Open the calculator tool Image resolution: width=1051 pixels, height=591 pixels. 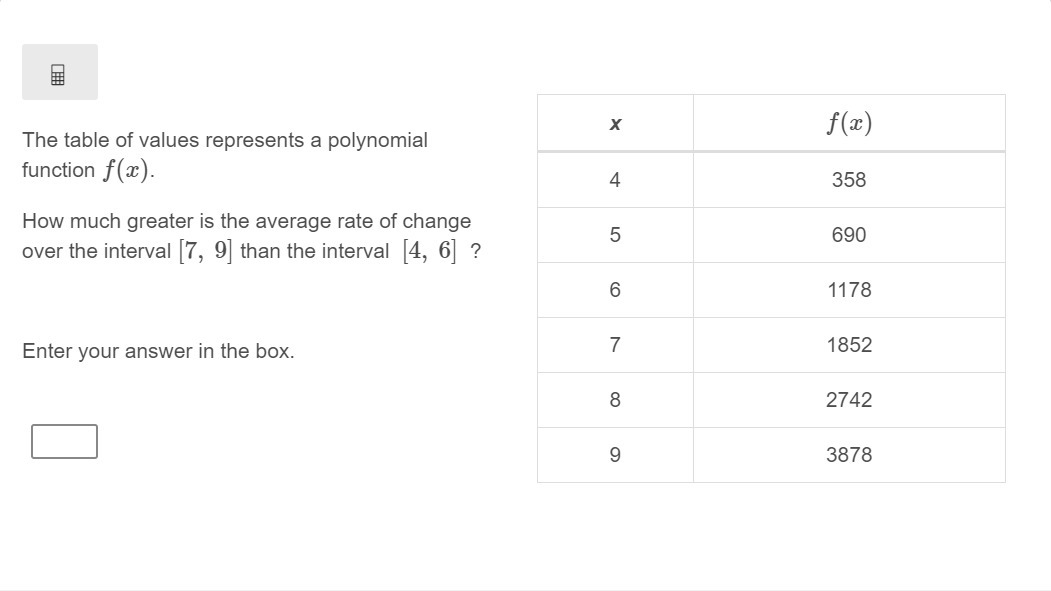tap(59, 73)
